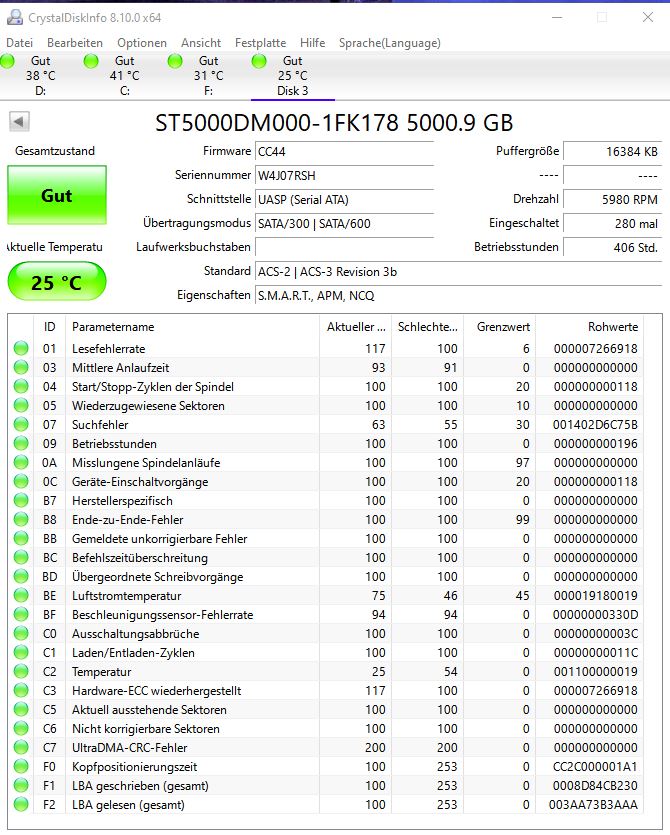The image size is (670, 835).
Task: Click status dot of Ausschaltungsabbrüche row
Action: click(x=21, y=634)
